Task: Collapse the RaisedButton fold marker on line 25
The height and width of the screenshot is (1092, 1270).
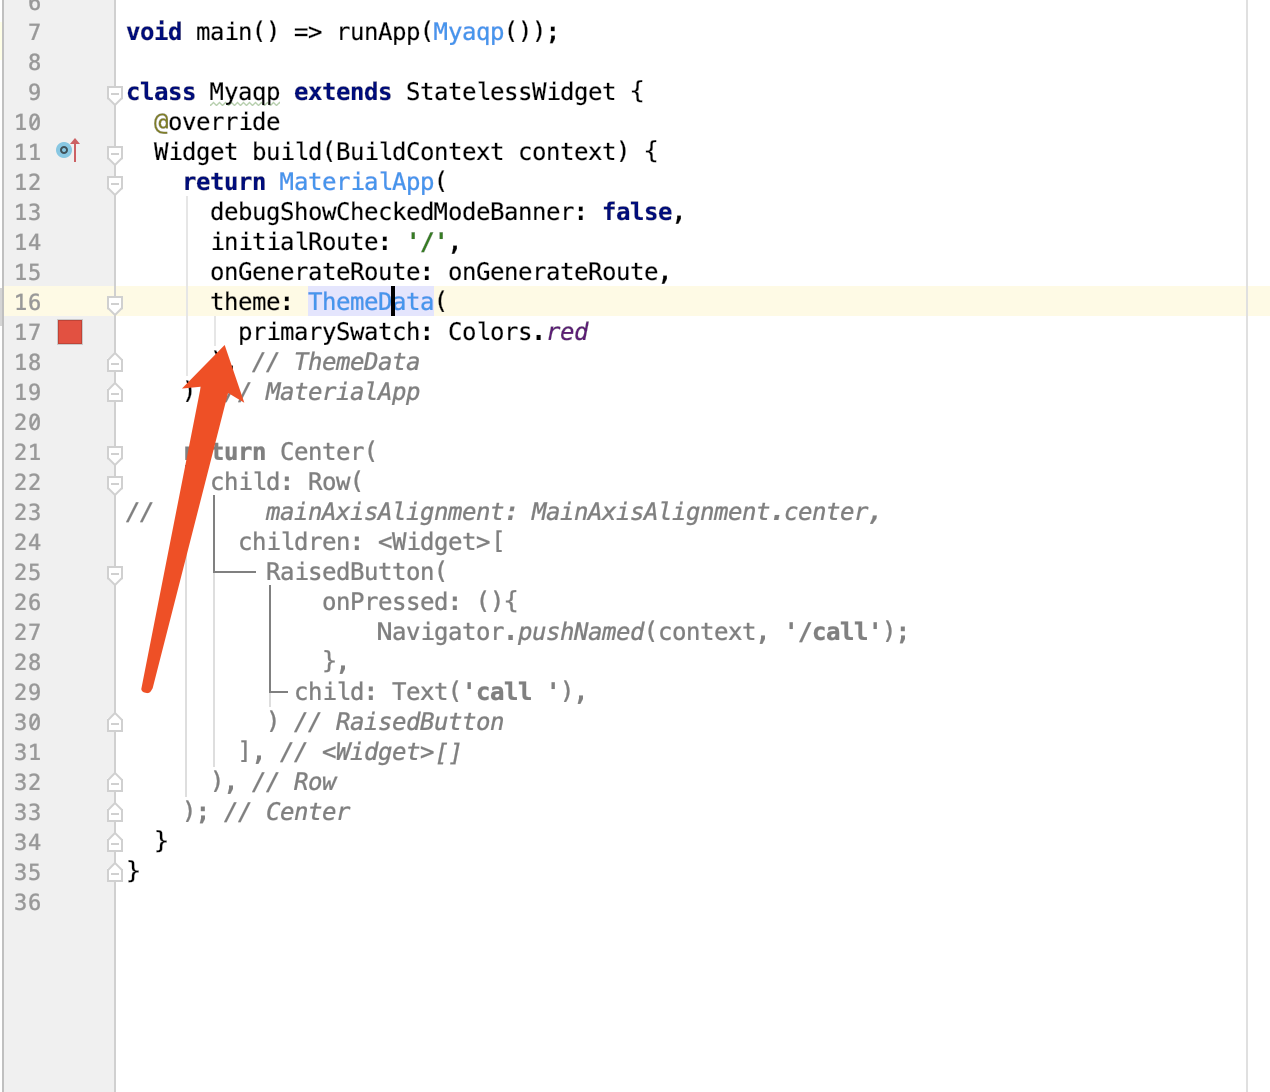Action: coord(115,574)
